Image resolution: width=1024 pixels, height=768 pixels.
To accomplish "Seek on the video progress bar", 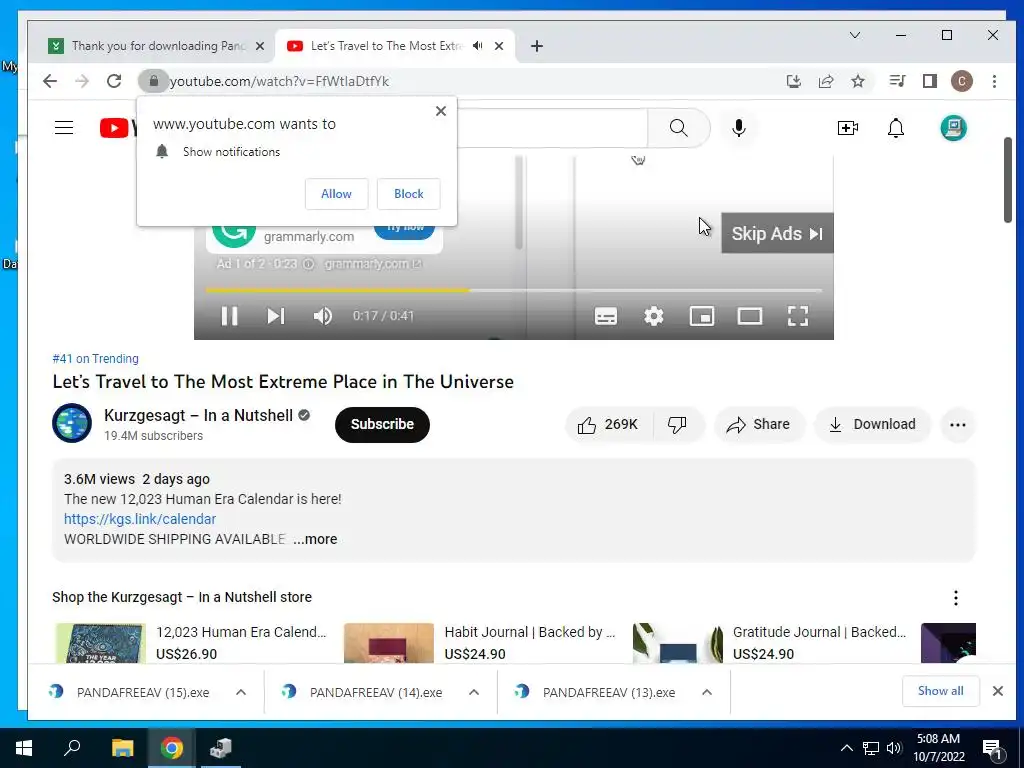I will point(513,289).
